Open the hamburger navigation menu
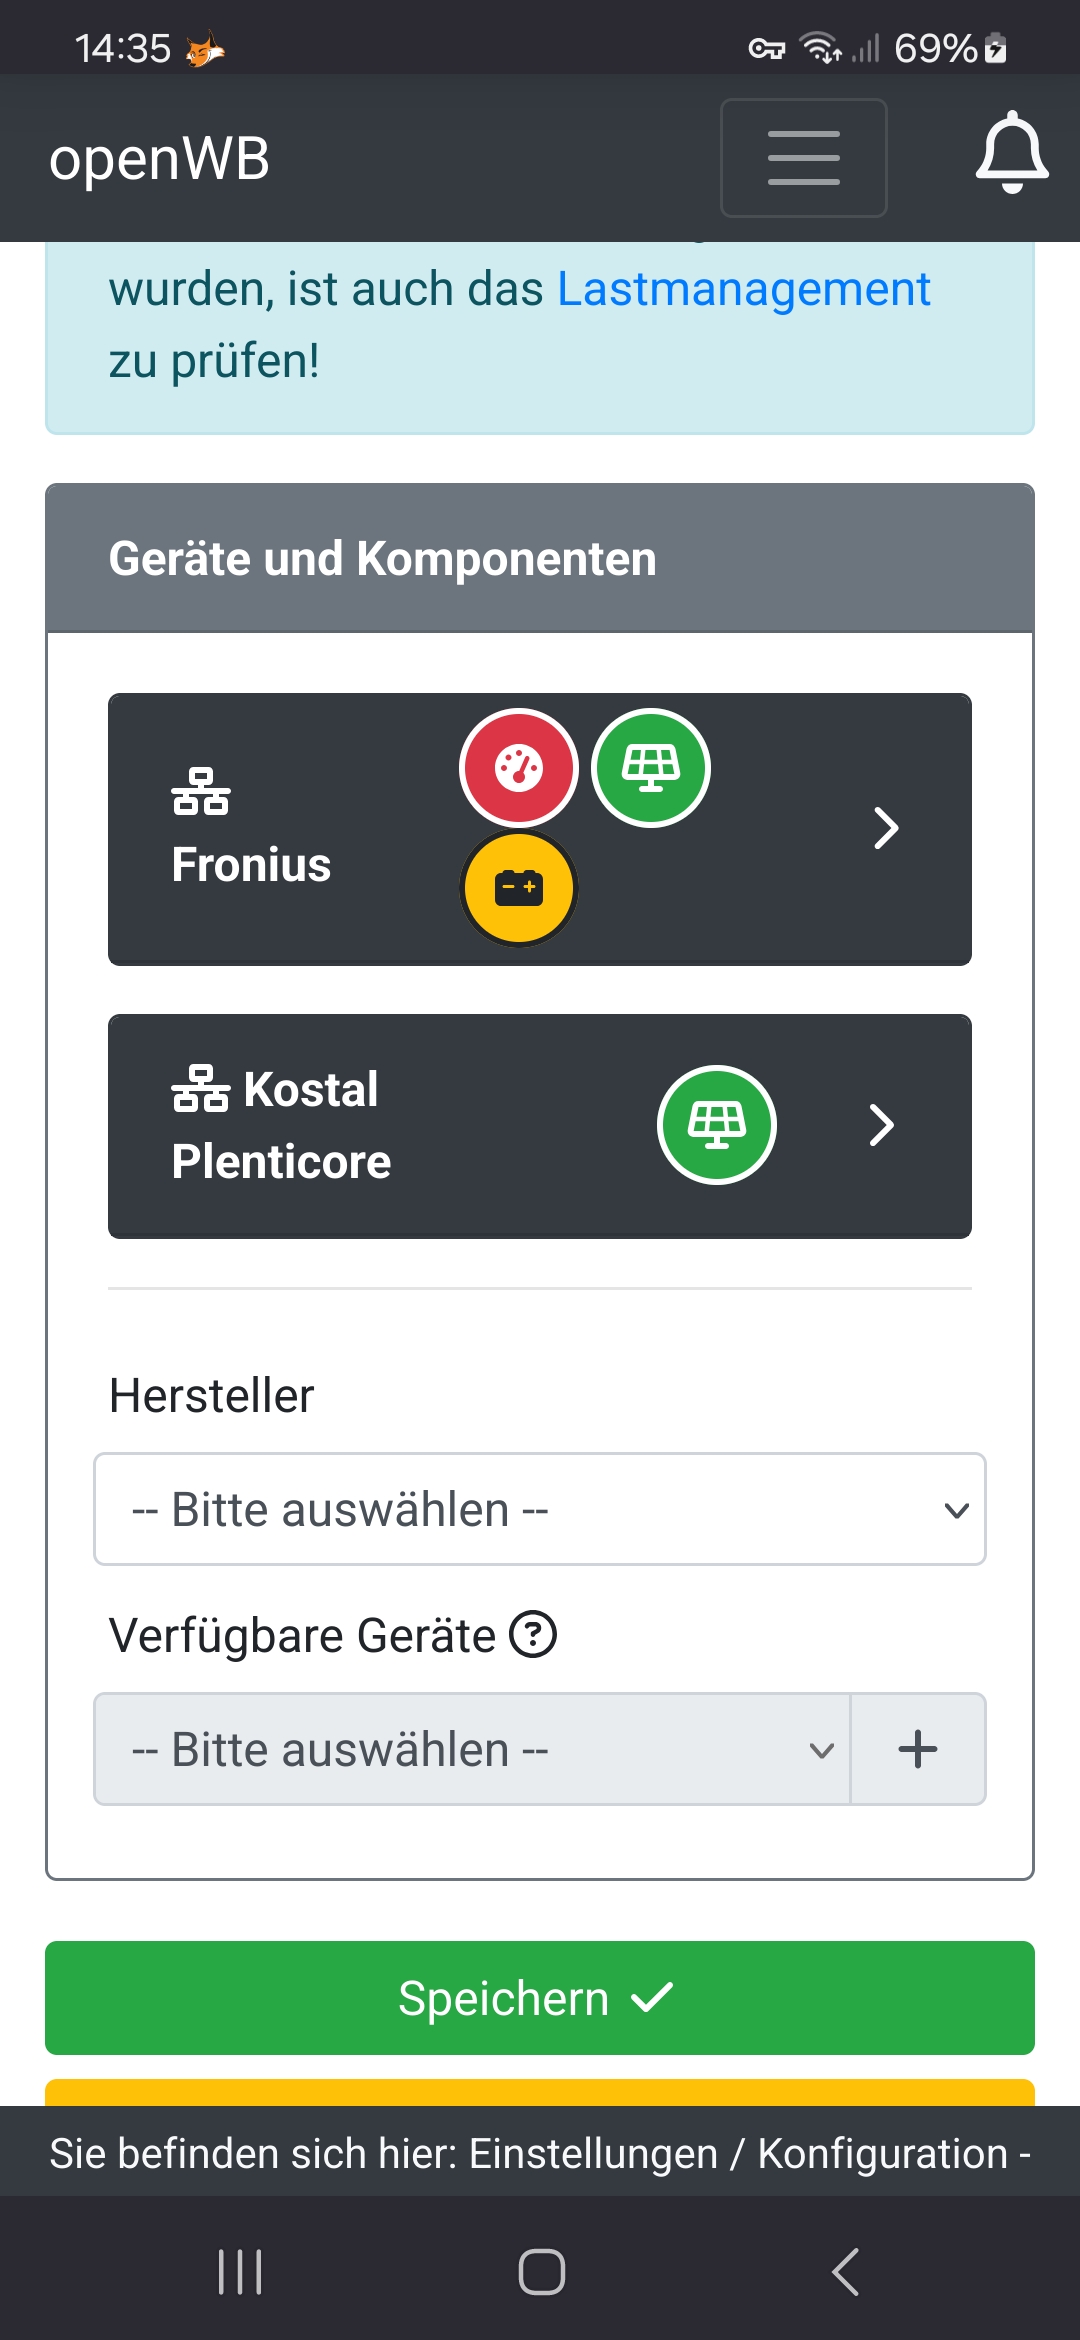Image resolution: width=1080 pixels, height=2340 pixels. pyautogui.click(x=803, y=158)
